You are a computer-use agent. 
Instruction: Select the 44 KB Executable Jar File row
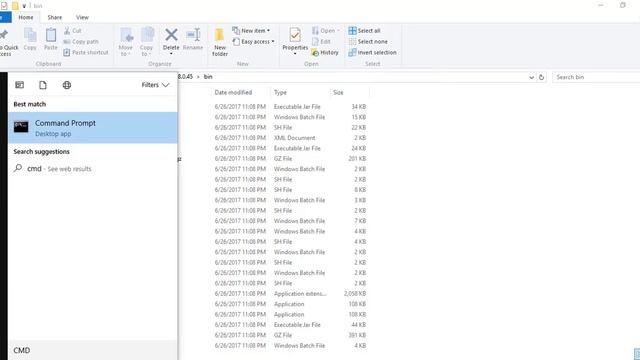pos(290,325)
